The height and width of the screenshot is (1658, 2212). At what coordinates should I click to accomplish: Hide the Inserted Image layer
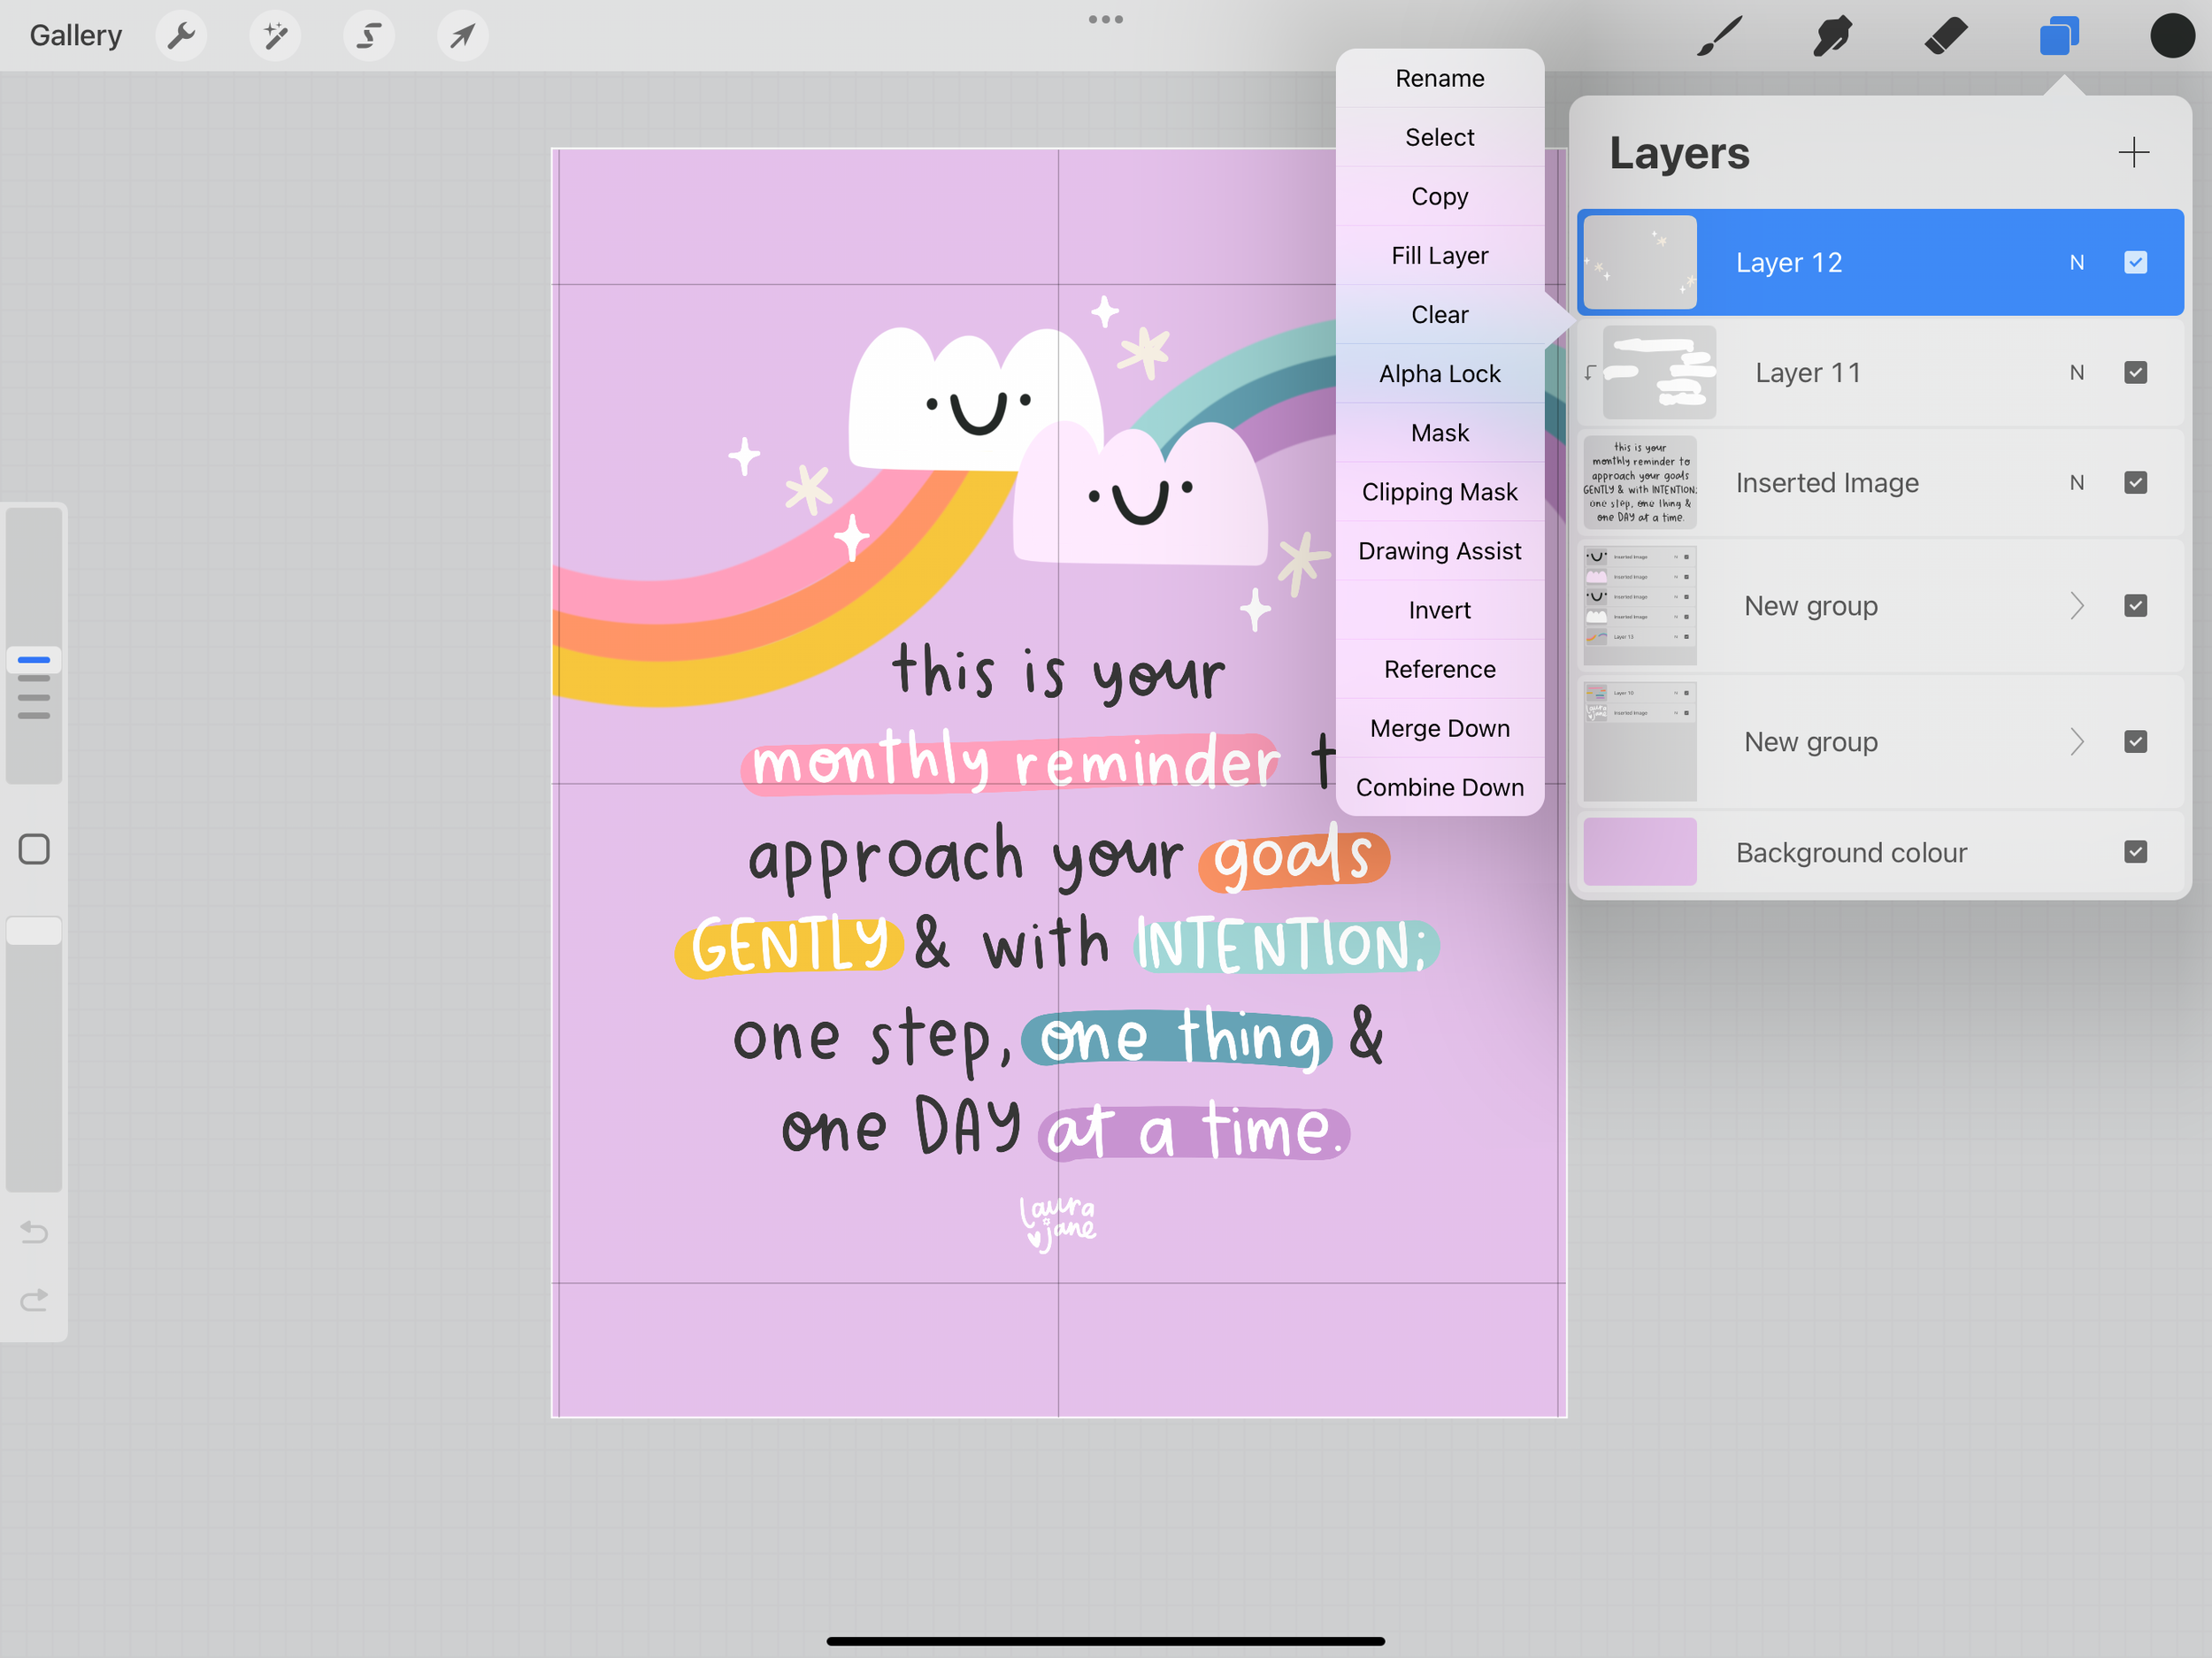(2136, 482)
